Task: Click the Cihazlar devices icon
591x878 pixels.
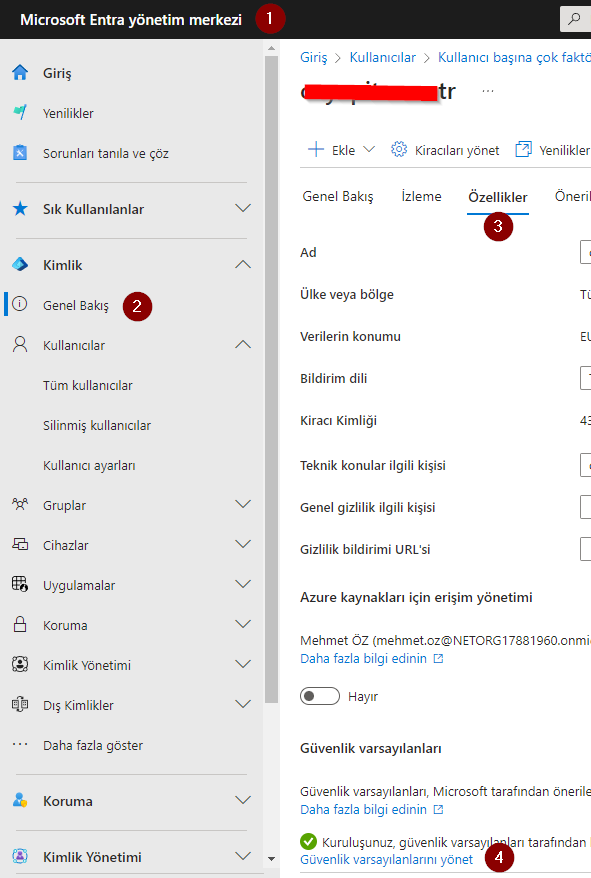Action: (20, 544)
